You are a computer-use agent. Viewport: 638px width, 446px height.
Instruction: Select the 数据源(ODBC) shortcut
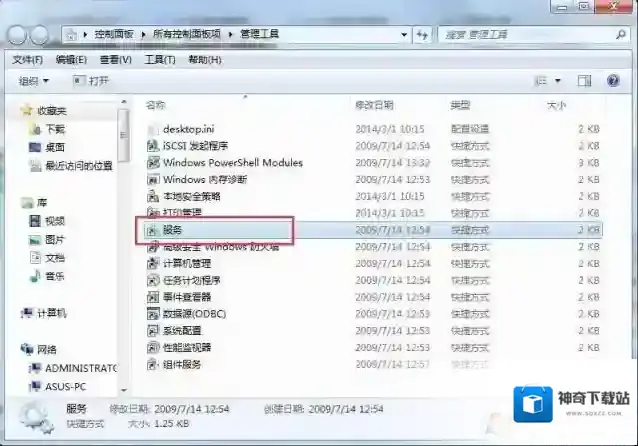tap(191, 313)
